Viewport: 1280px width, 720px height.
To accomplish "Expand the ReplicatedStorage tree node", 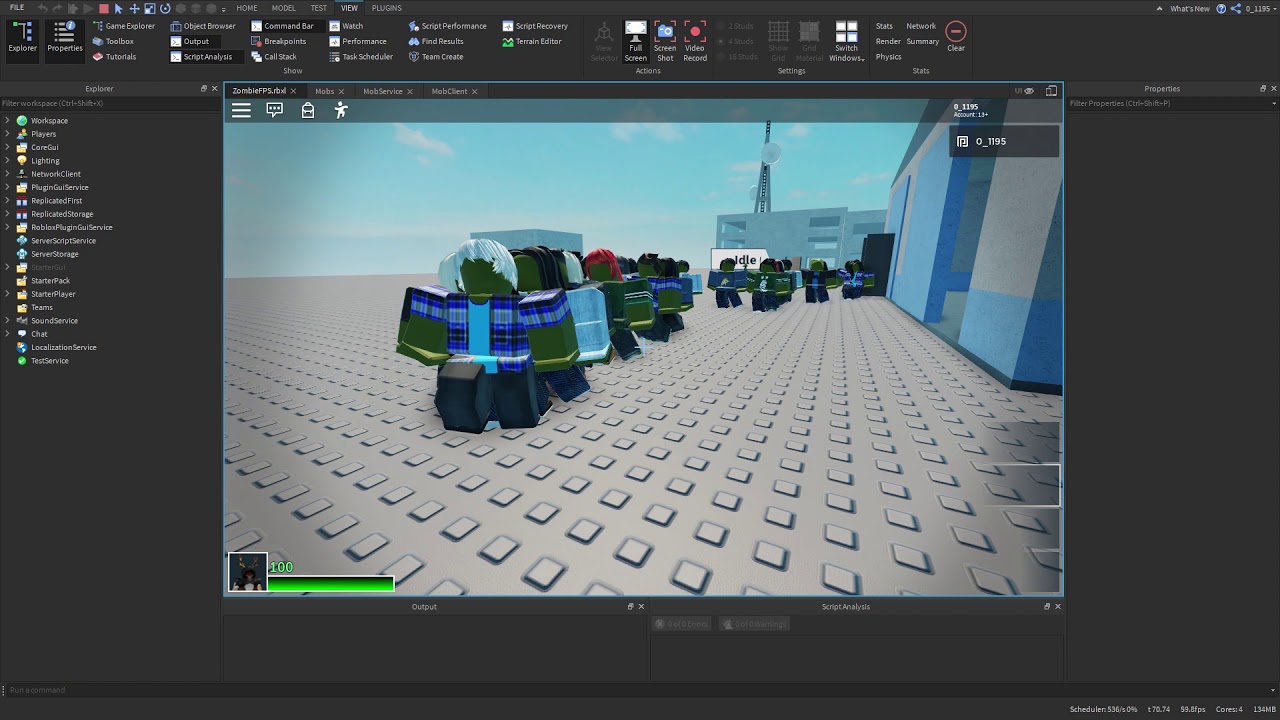I will pyautogui.click(x=8, y=214).
